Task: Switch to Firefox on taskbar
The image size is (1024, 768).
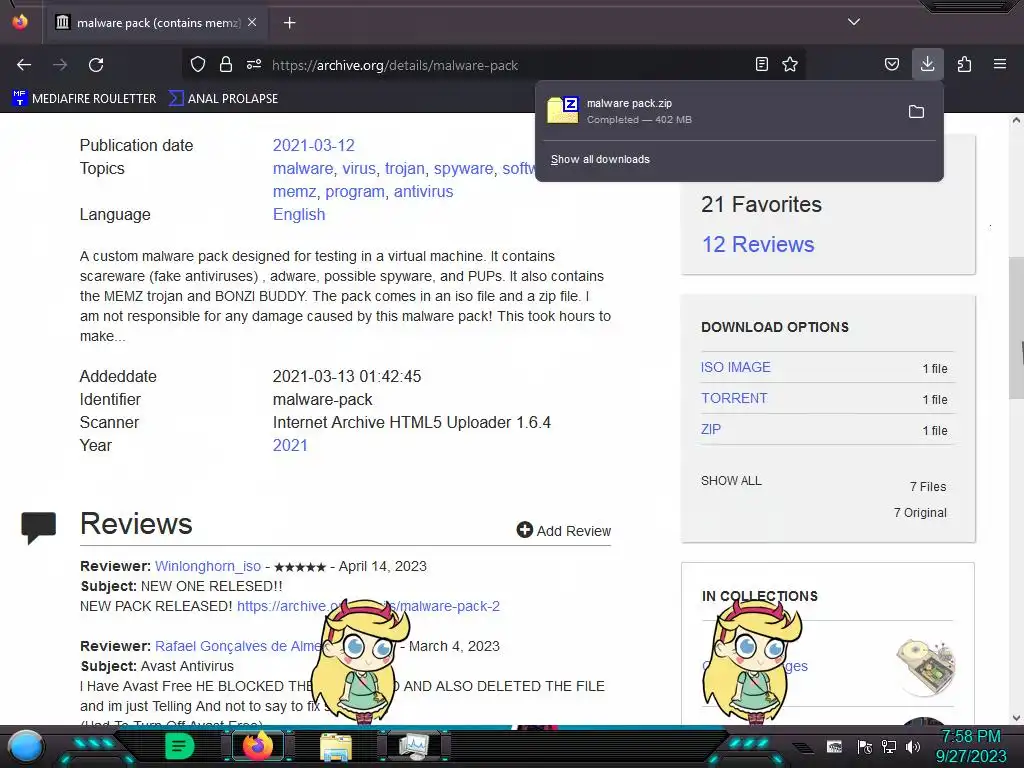Action: click(x=258, y=746)
